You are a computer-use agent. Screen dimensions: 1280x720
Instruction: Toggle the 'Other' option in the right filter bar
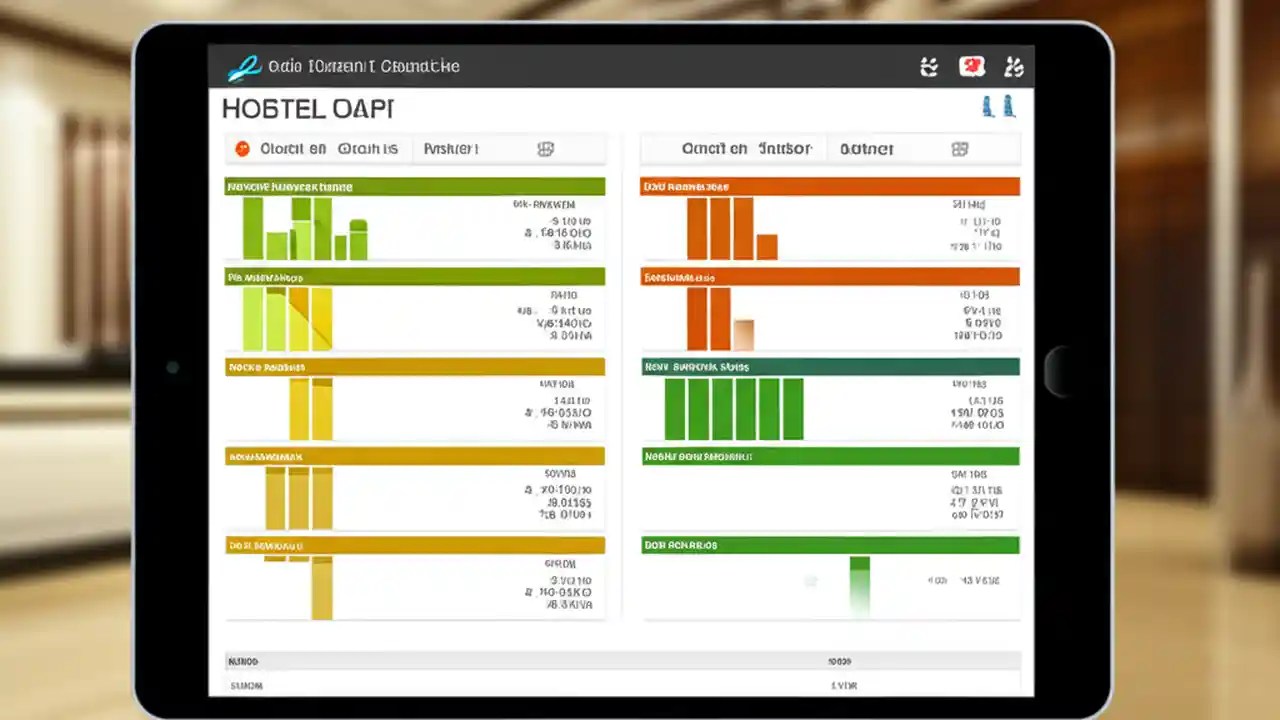(x=866, y=148)
